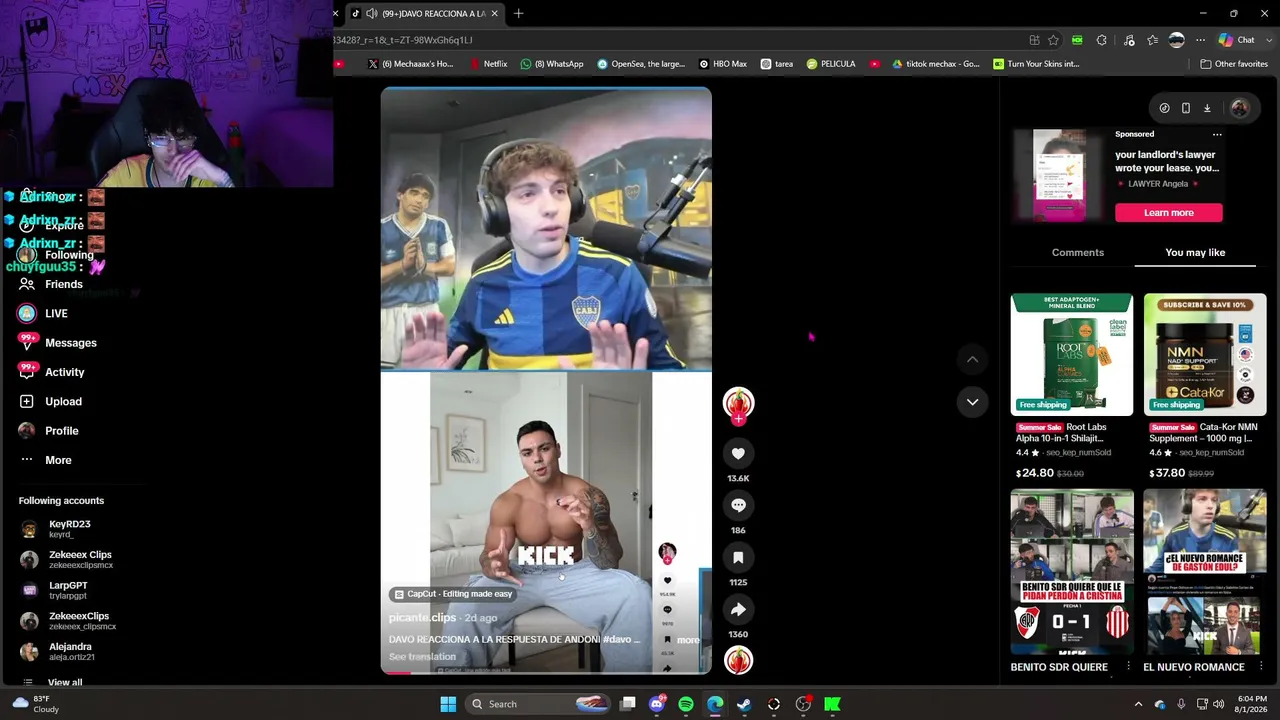
Task: Share the video with the arrow icon
Action: (738, 610)
